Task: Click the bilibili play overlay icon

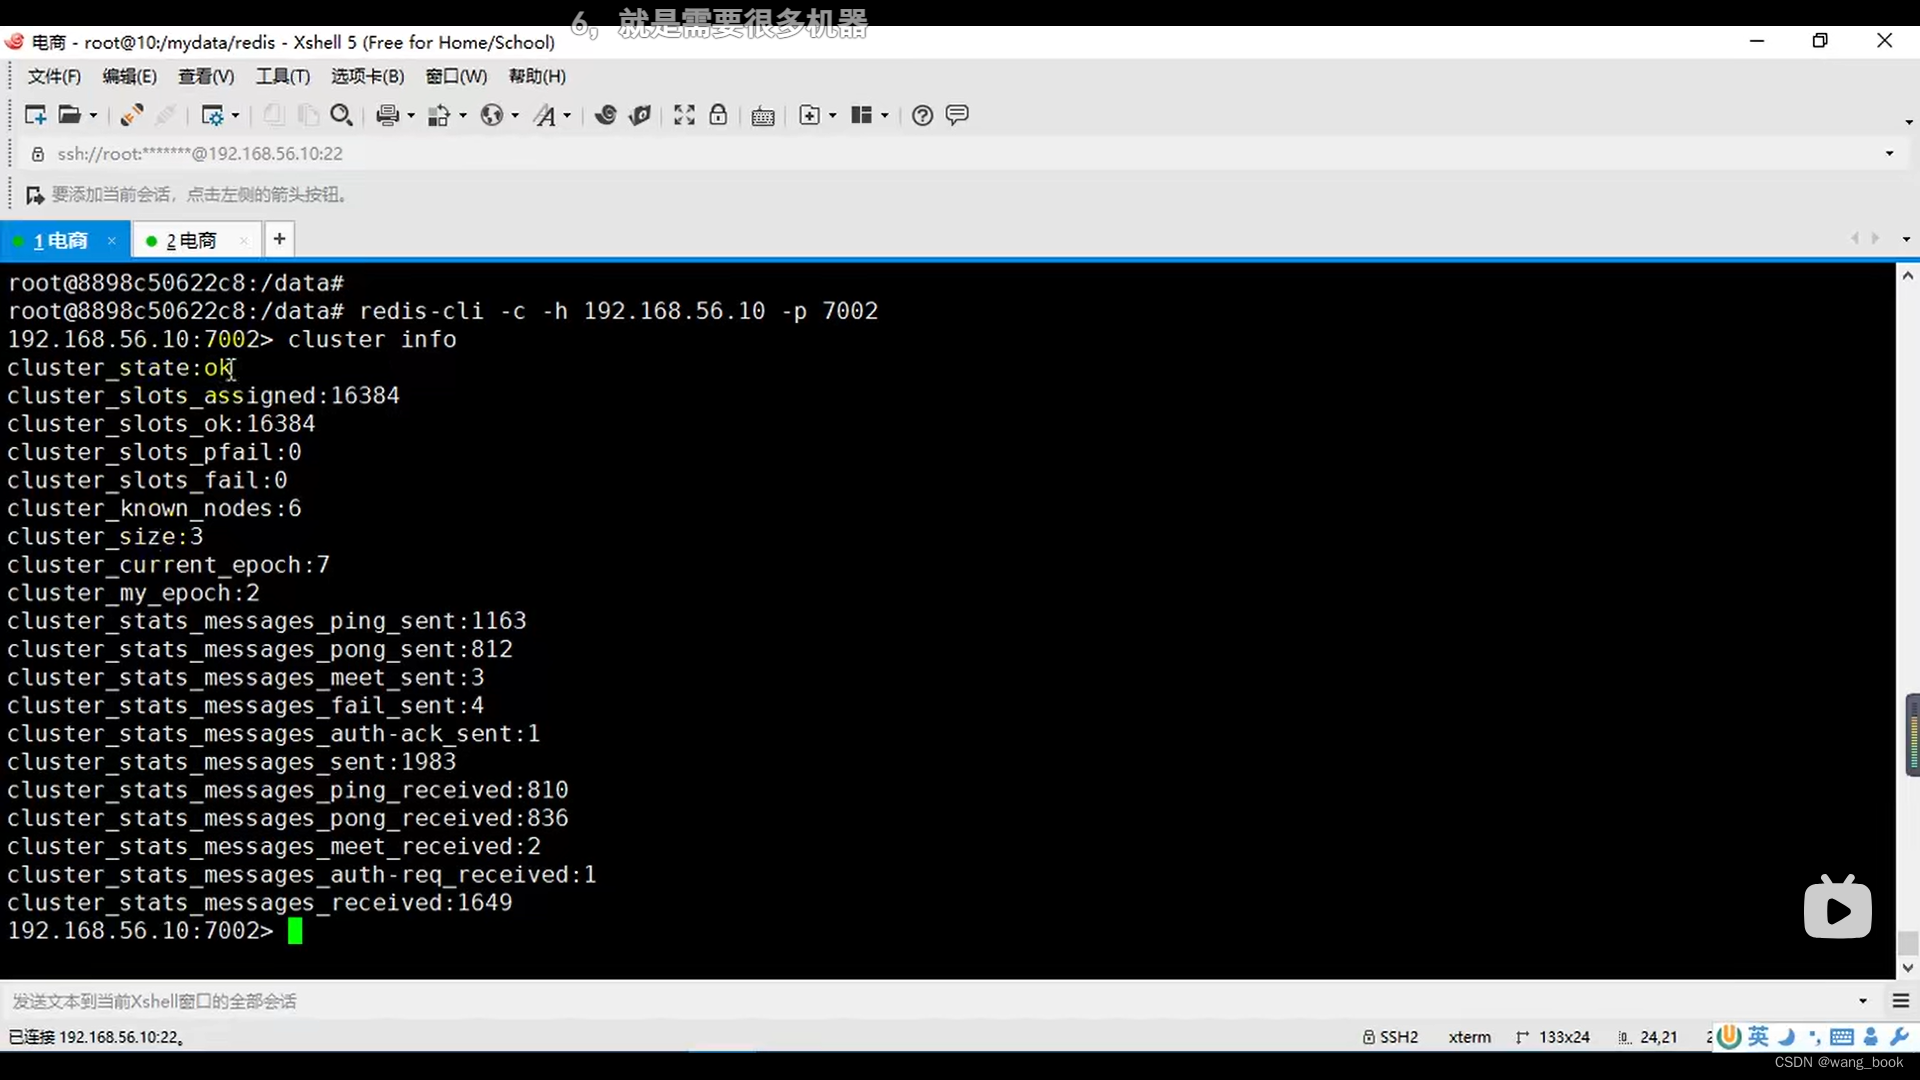Action: click(1838, 907)
